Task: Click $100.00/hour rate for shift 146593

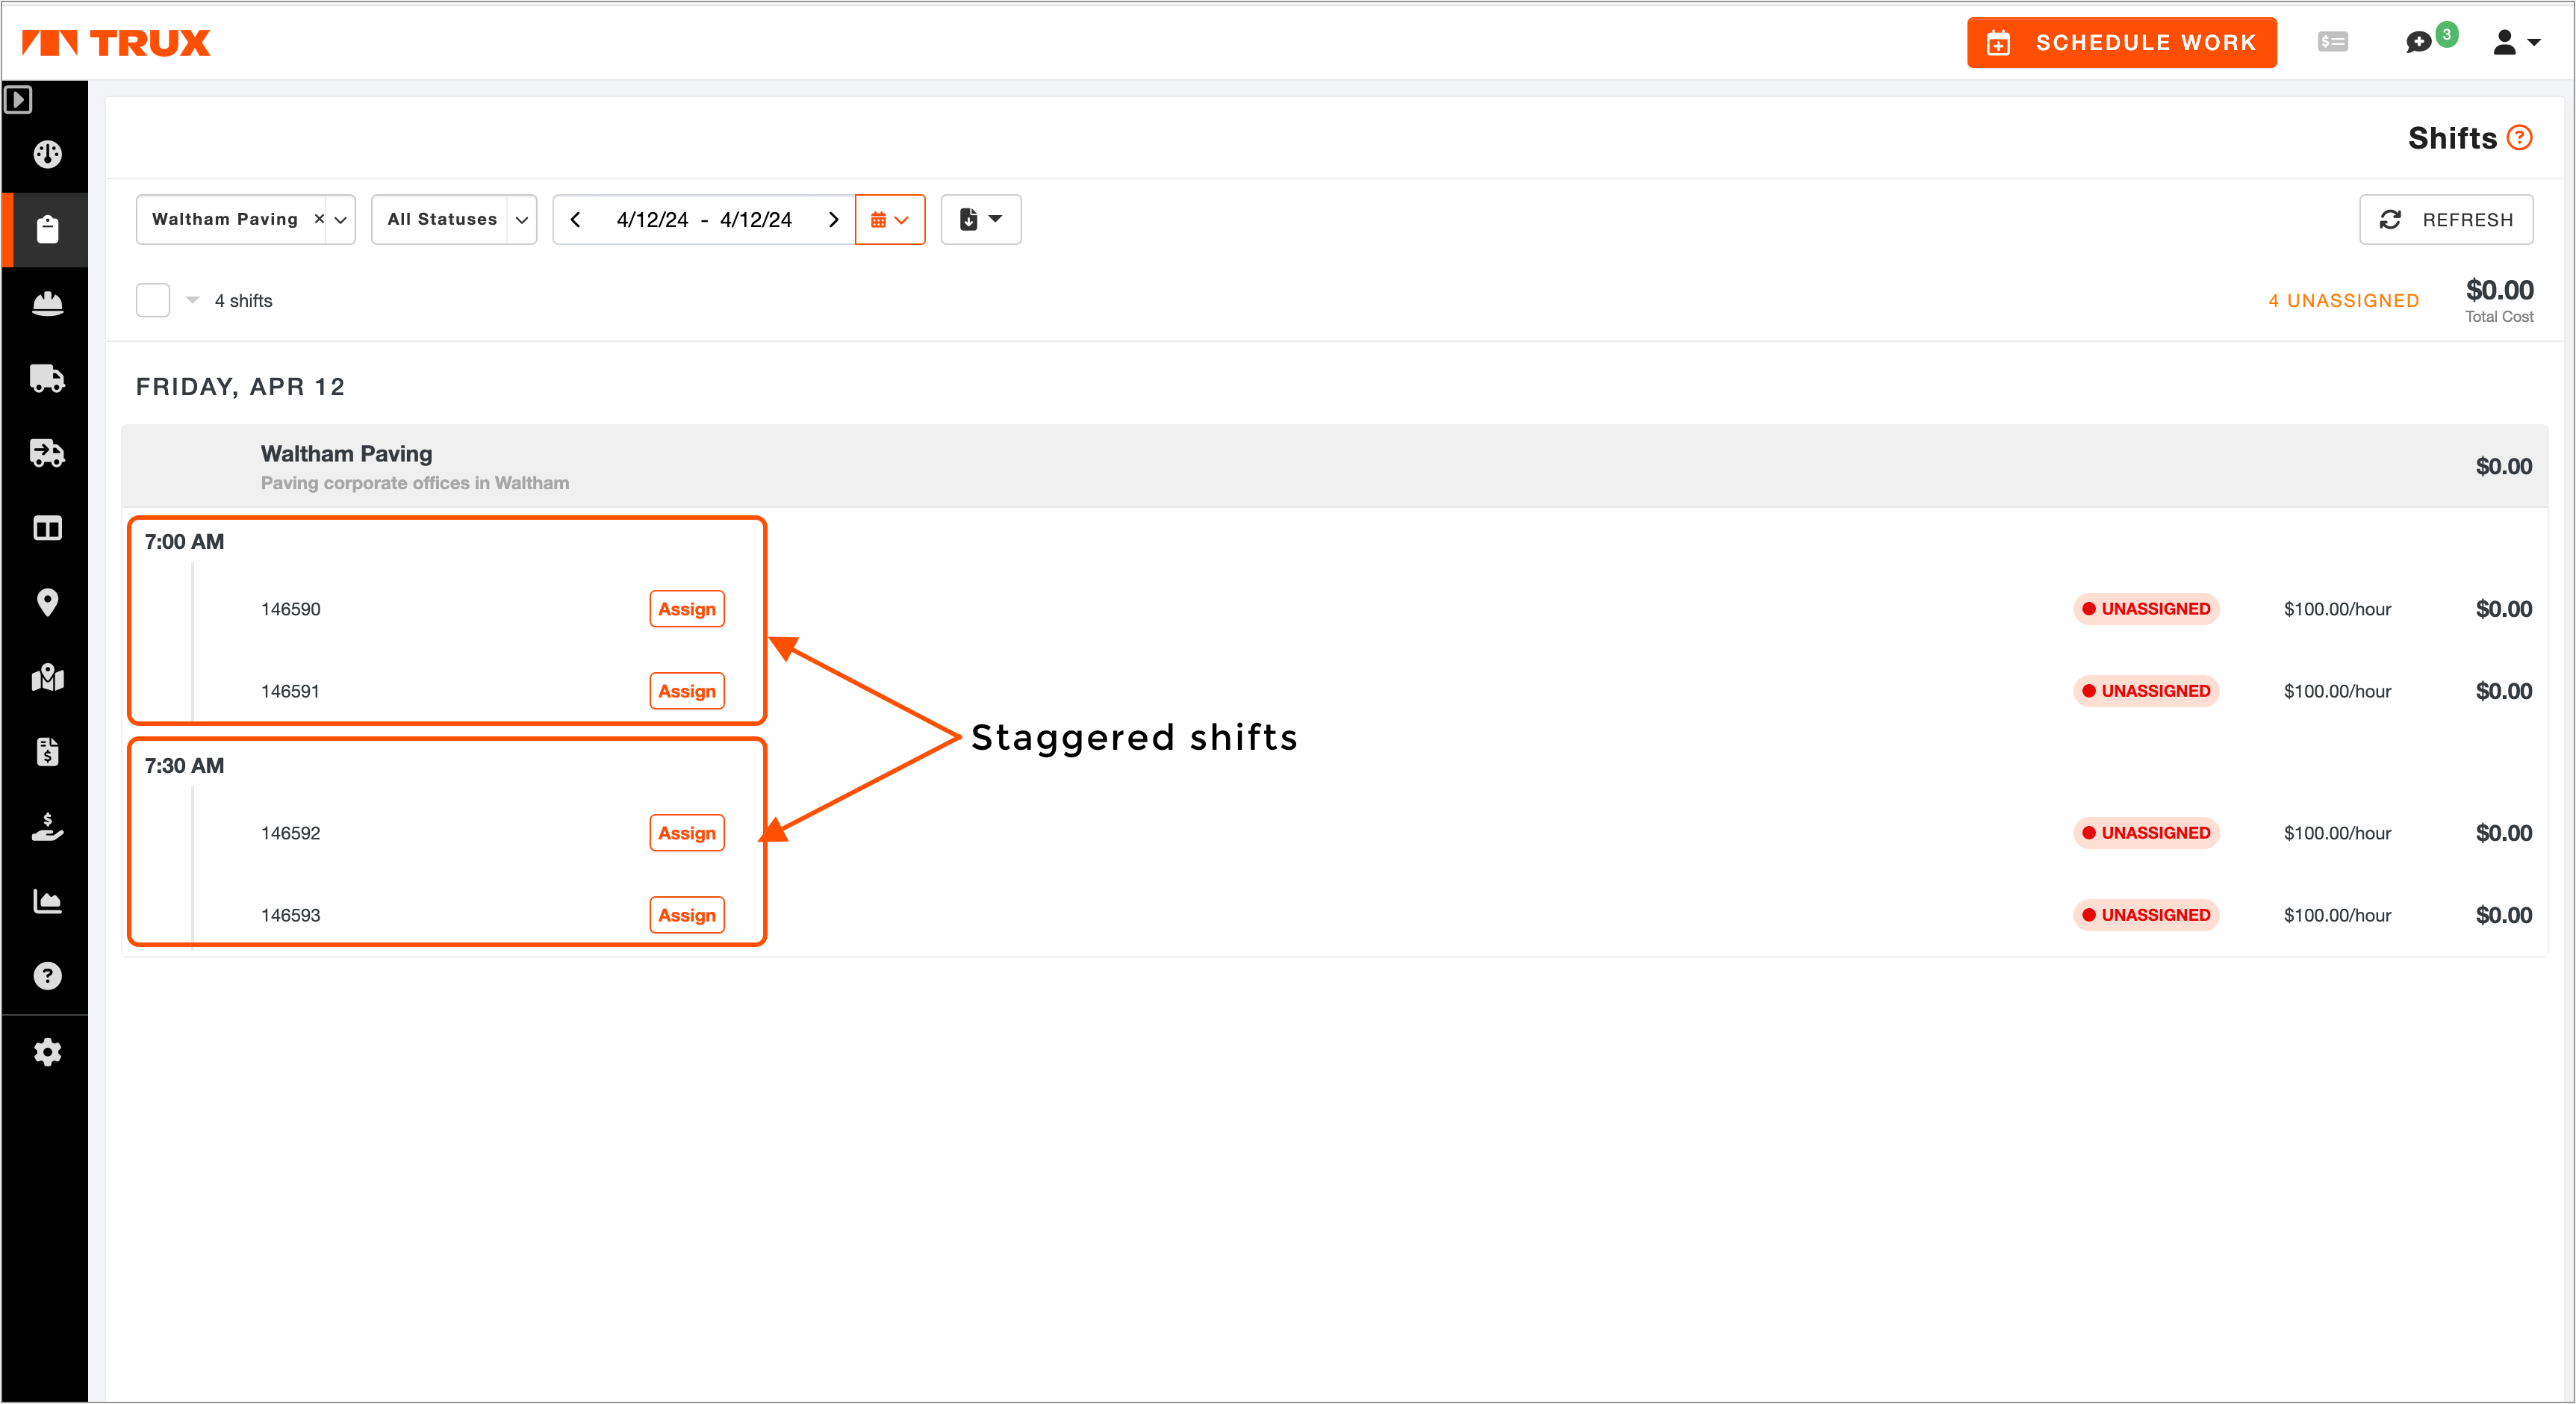Action: tap(2337, 915)
